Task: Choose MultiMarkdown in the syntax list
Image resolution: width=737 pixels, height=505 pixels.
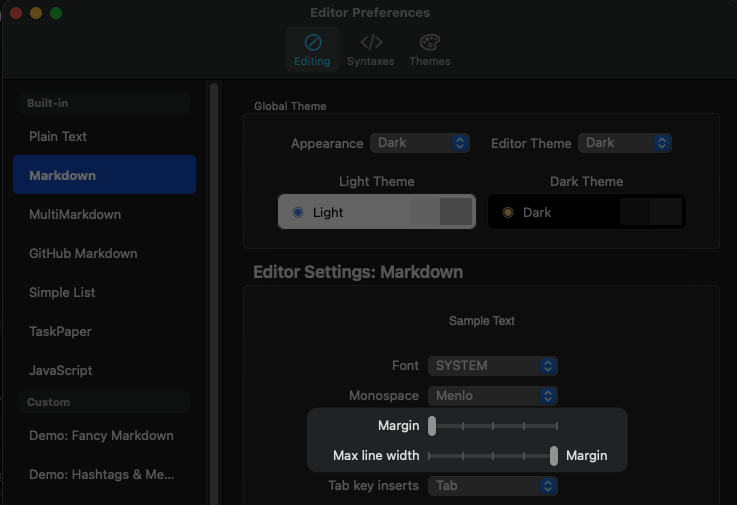Action: click(x=104, y=214)
